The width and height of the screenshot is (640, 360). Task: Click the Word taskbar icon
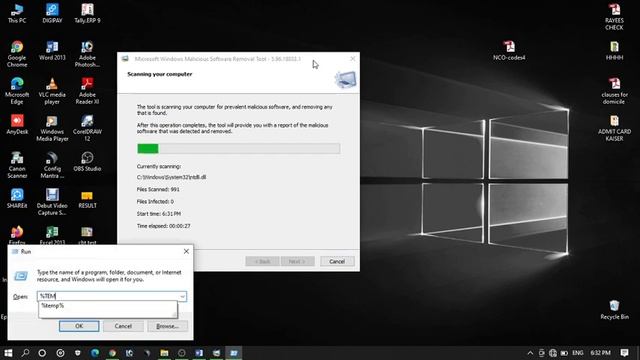coord(199,353)
